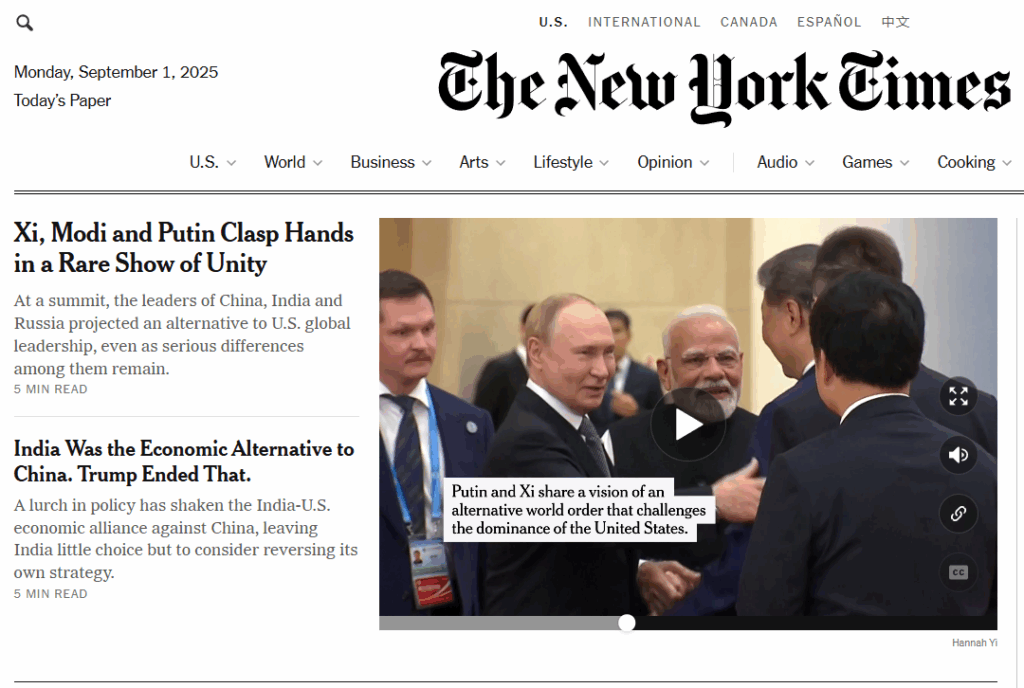
Task: Read the Xi, Modi and Putin headline
Action: coord(184,248)
